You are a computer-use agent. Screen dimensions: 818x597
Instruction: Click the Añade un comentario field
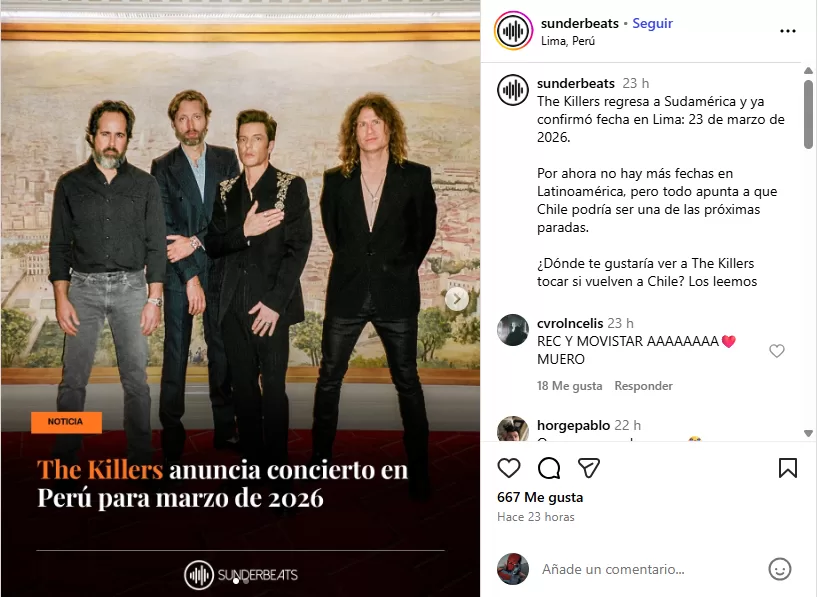pyautogui.click(x=647, y=569)
